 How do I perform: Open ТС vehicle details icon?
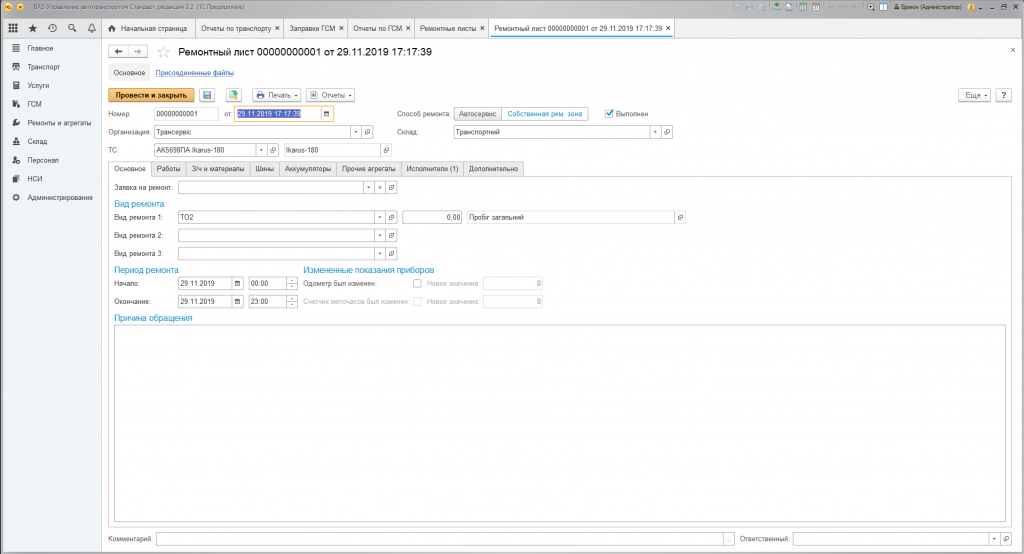273,150
